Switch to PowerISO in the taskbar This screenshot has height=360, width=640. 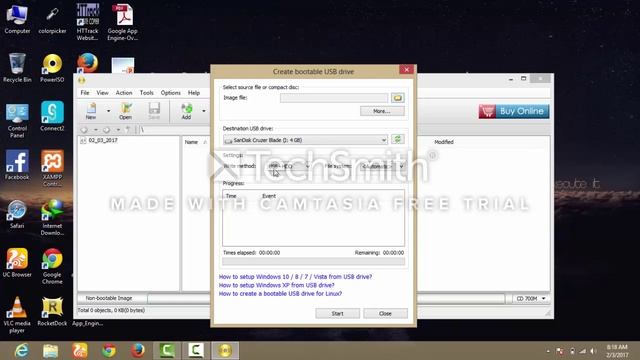(225, 351)
